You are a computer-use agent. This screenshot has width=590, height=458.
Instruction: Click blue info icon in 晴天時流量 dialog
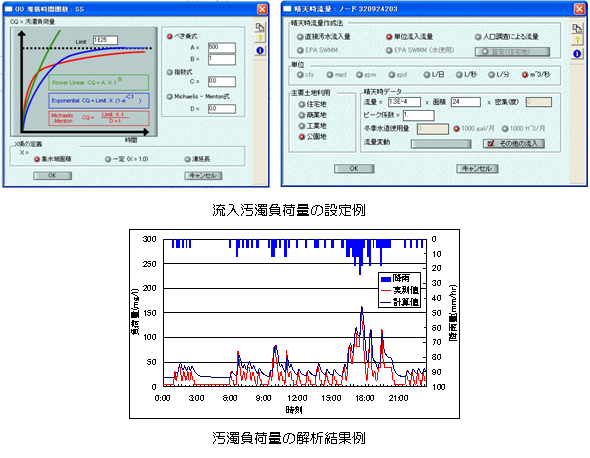click(x=577, y=53)
